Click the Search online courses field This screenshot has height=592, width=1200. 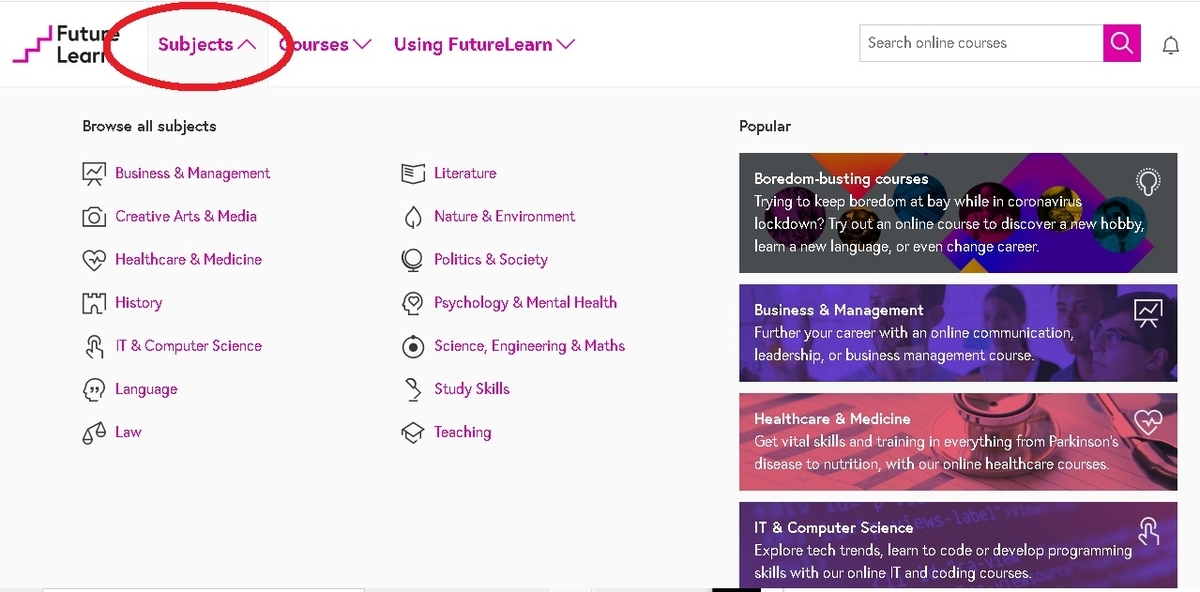(x=981, y=43)
